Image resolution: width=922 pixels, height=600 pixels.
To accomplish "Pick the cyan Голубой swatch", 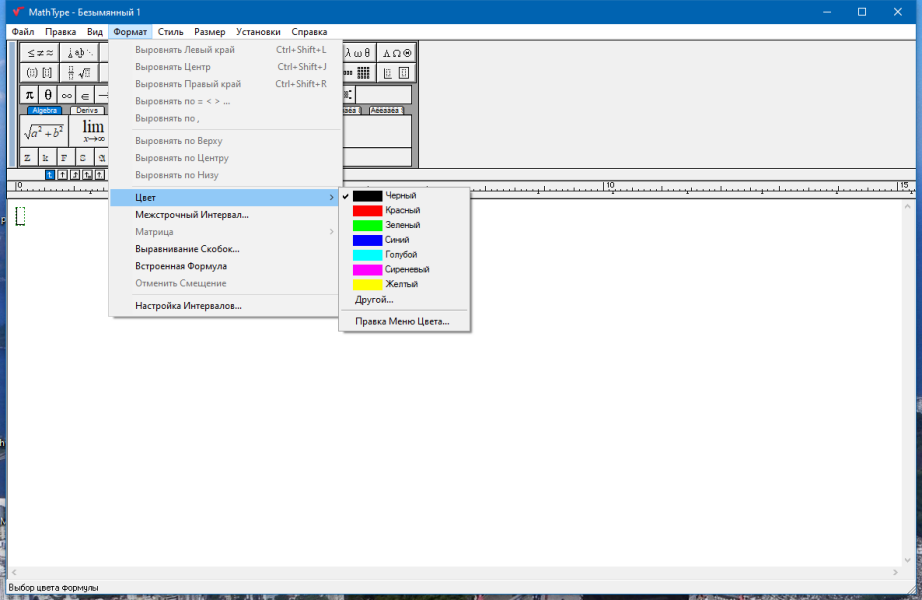I will click(368, 255).
